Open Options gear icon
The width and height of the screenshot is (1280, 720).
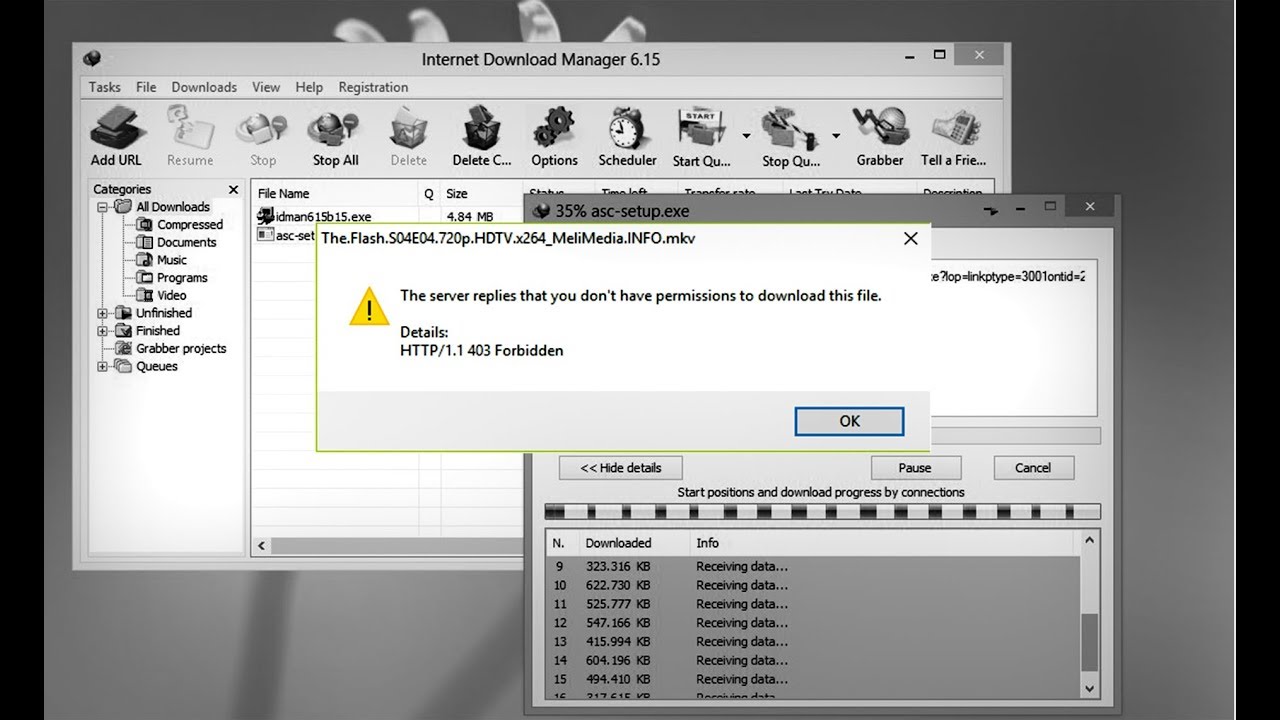pyautogui.click(x=554, y=137)
